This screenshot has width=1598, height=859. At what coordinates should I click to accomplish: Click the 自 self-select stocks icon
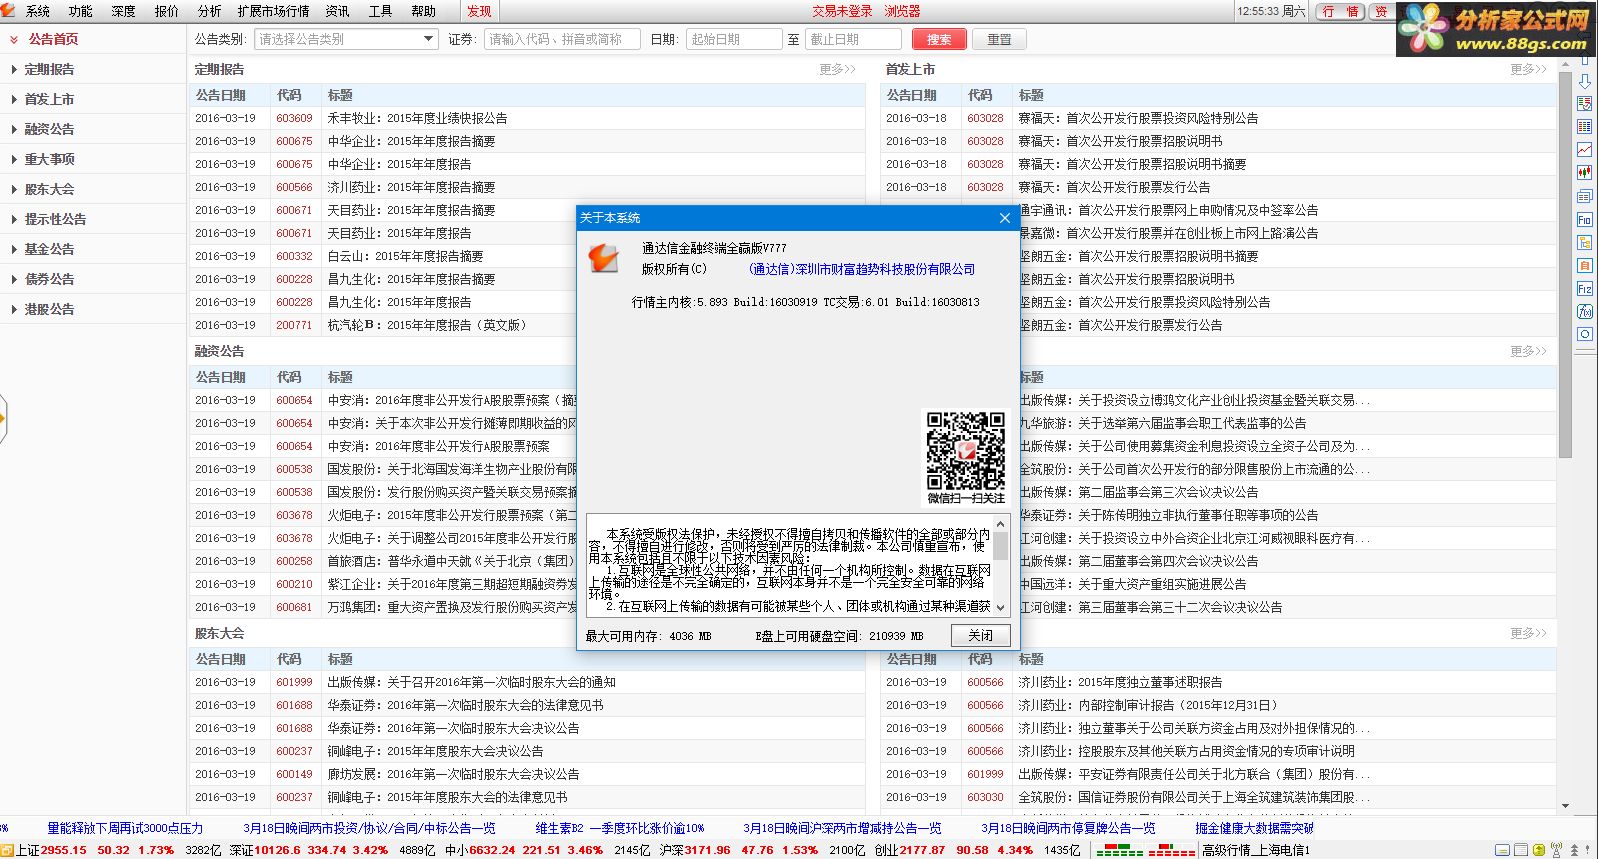(x=1585, y=265)
